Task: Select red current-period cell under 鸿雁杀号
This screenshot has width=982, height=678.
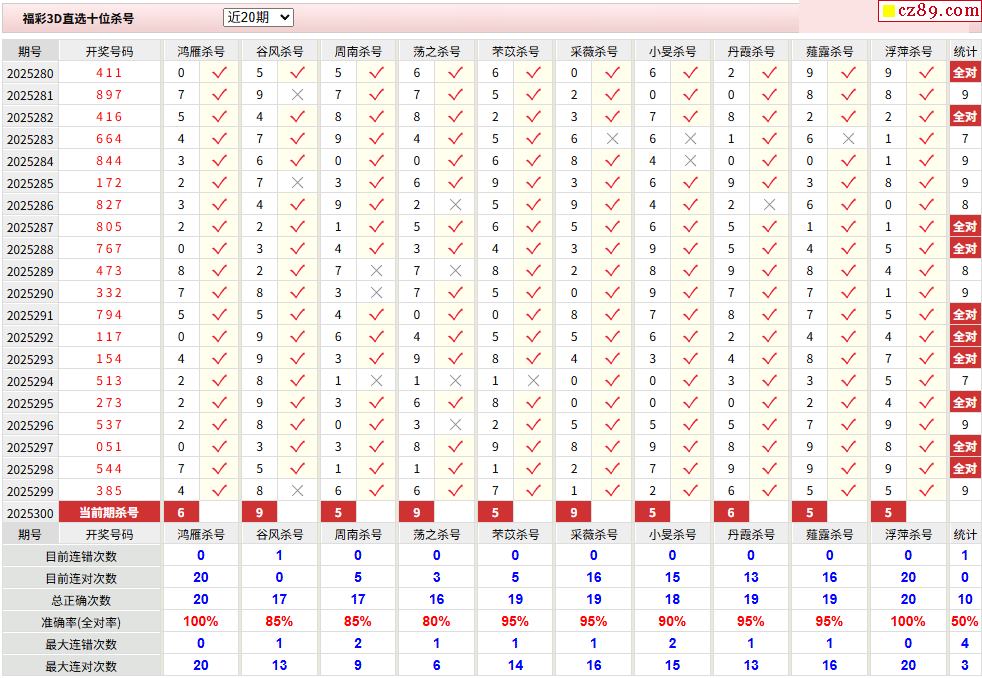Action: click(x=181, y=512)
